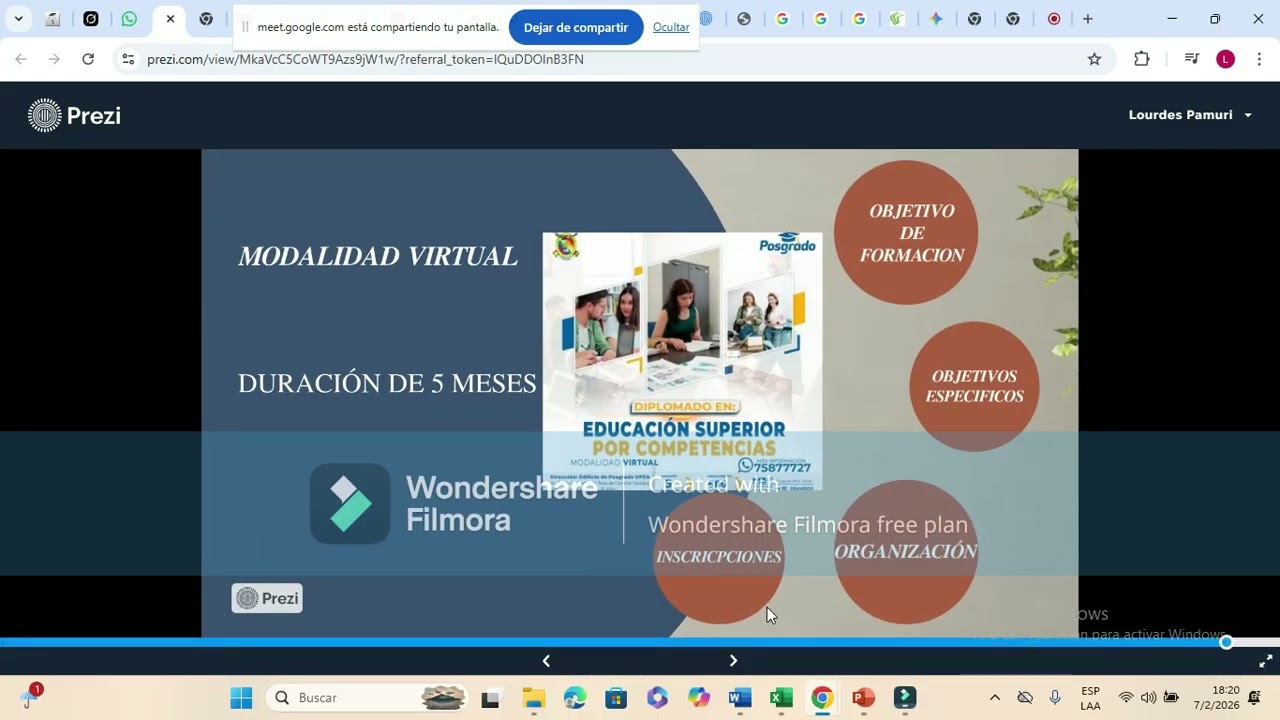The width and height of the screenshot is (1280, 720).
Task: Open the INSCRIPCIONES topic circle
Action: pyautogui.click(x=719, y=556)
